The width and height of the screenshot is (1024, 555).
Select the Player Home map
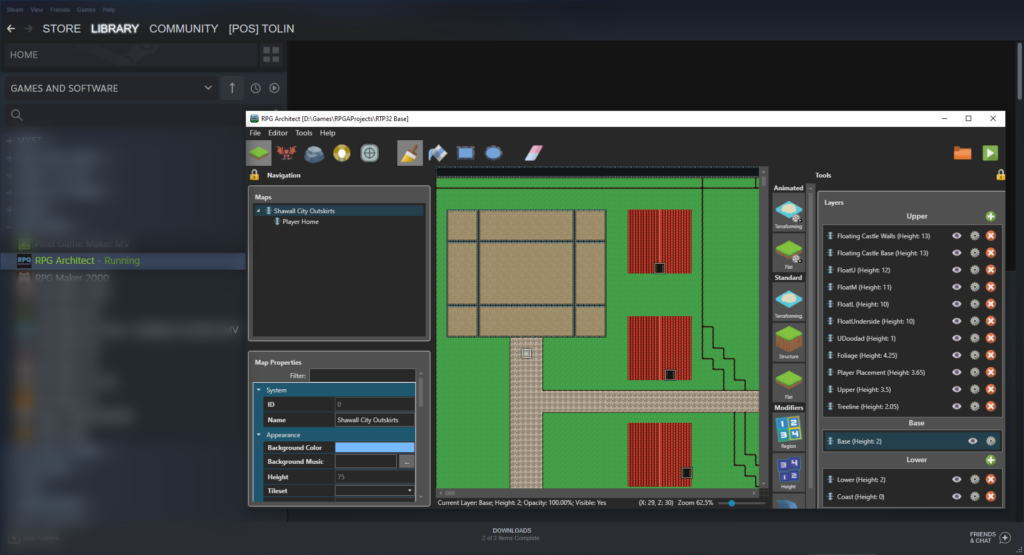coord(300,222)
